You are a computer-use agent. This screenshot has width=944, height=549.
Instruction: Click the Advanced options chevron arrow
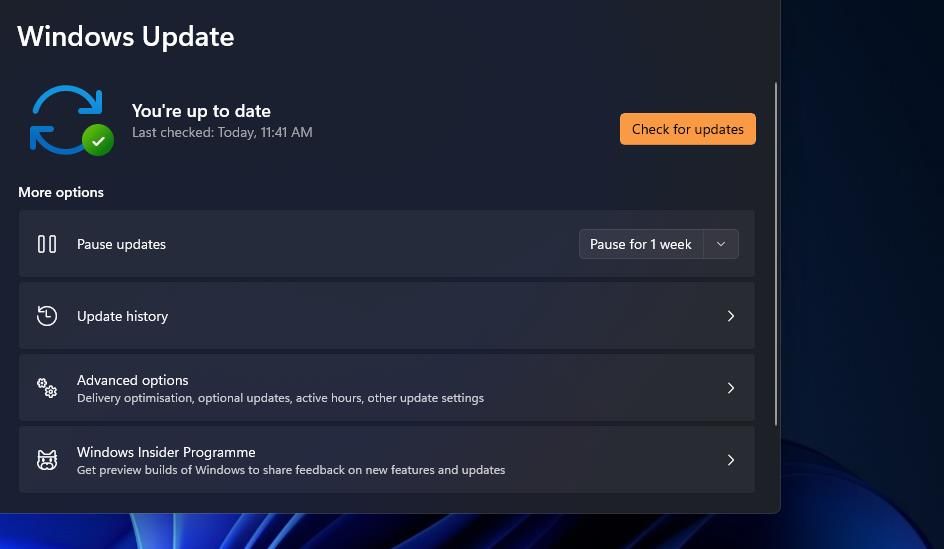[731, 388]
